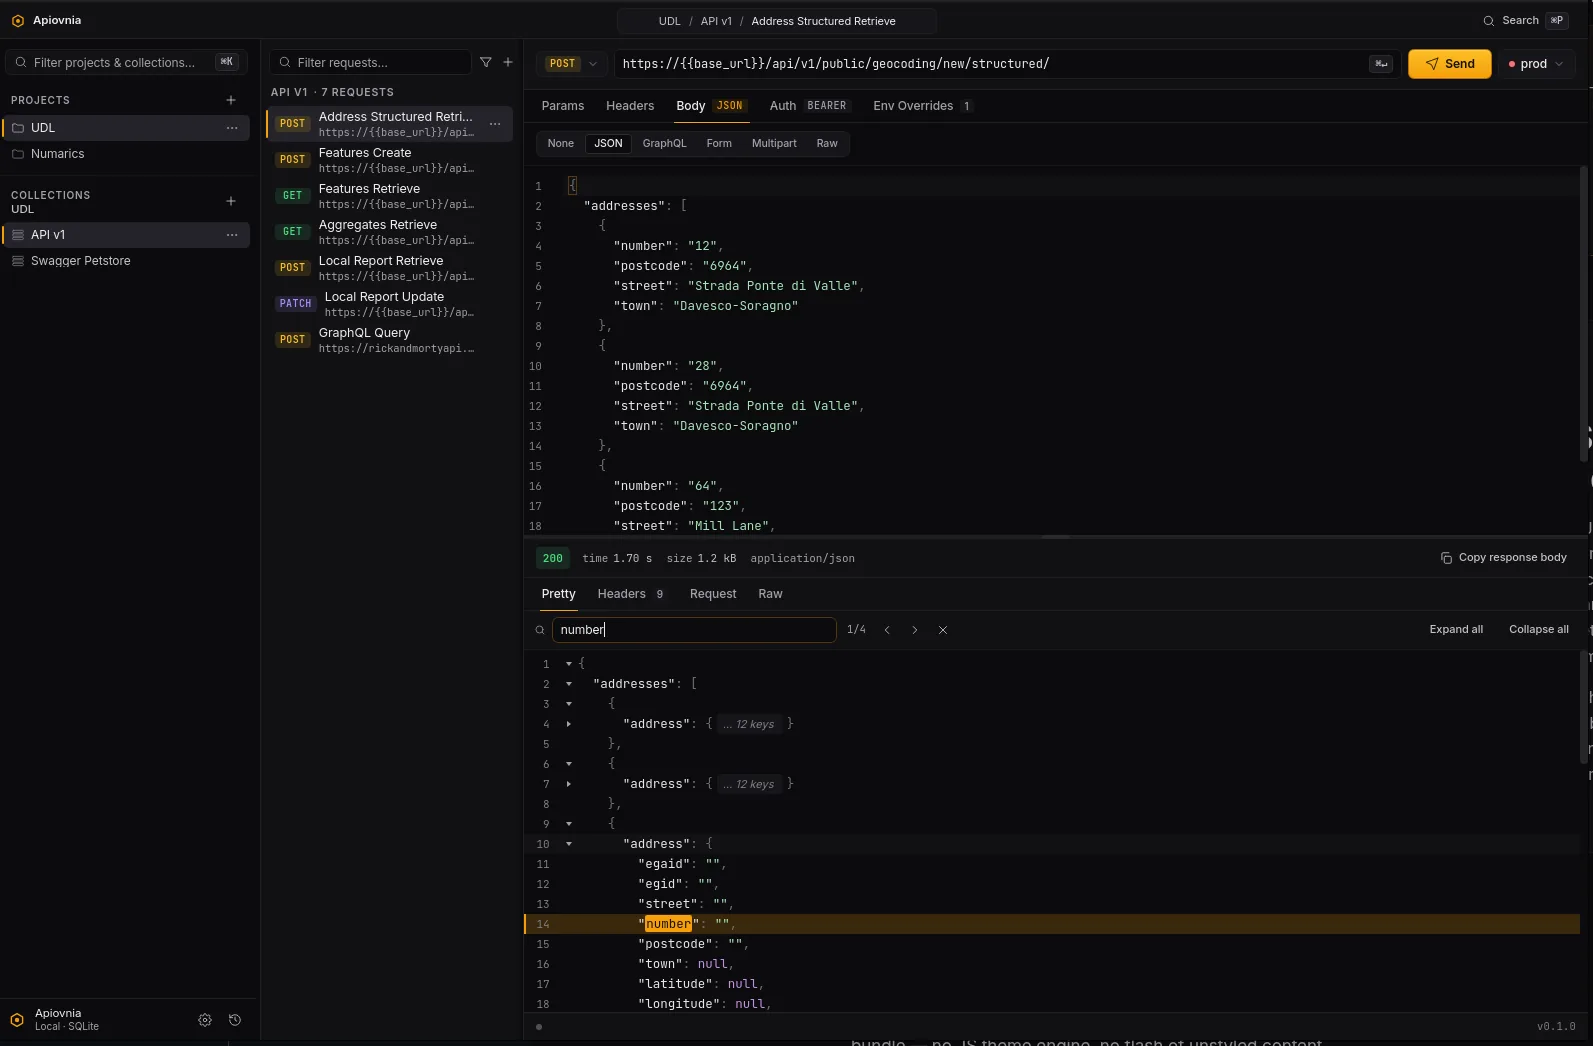
Task: Switch to the Pretty response tab
Action: pyautogui.click(x=559, y=594)
